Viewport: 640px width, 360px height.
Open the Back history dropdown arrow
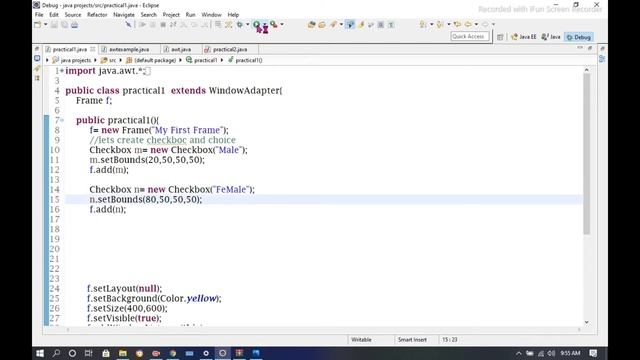coord(476,24)
